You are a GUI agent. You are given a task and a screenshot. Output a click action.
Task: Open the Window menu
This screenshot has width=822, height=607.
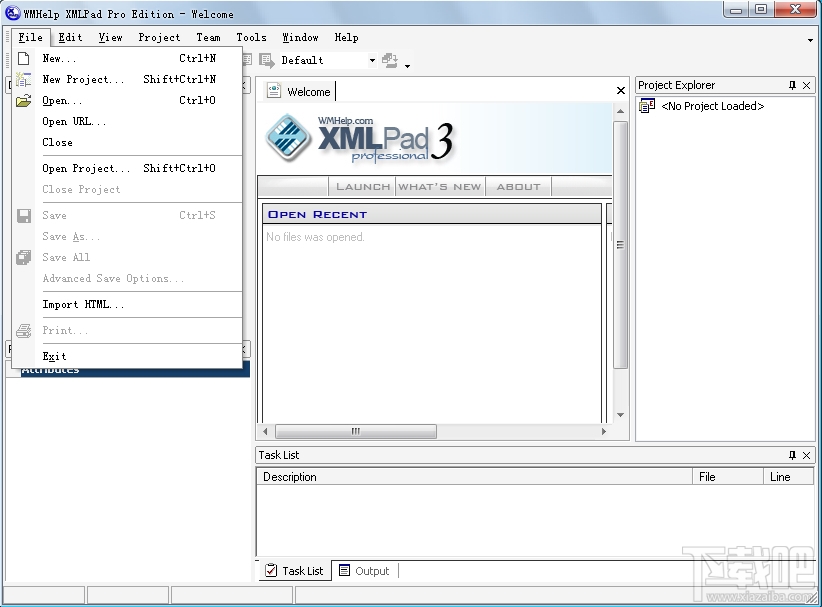(300, 37)
